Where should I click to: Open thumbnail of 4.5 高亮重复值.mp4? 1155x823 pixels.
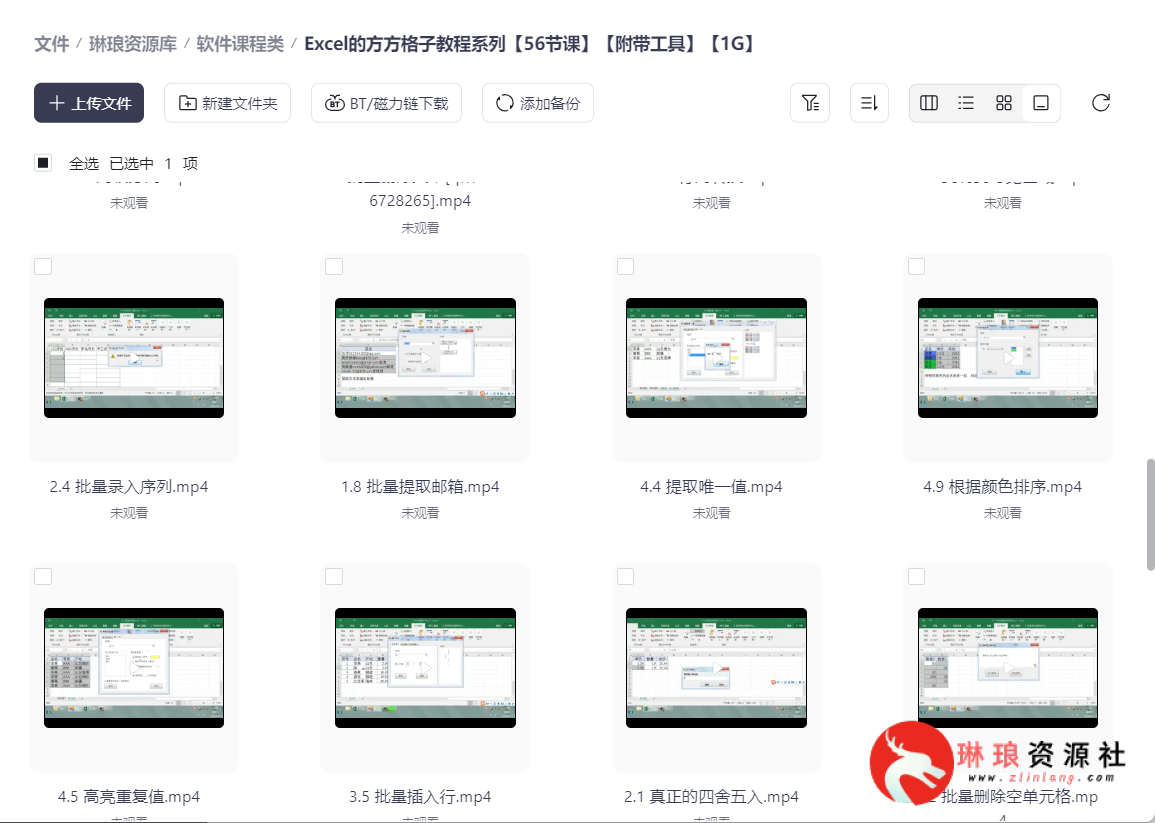134,668
